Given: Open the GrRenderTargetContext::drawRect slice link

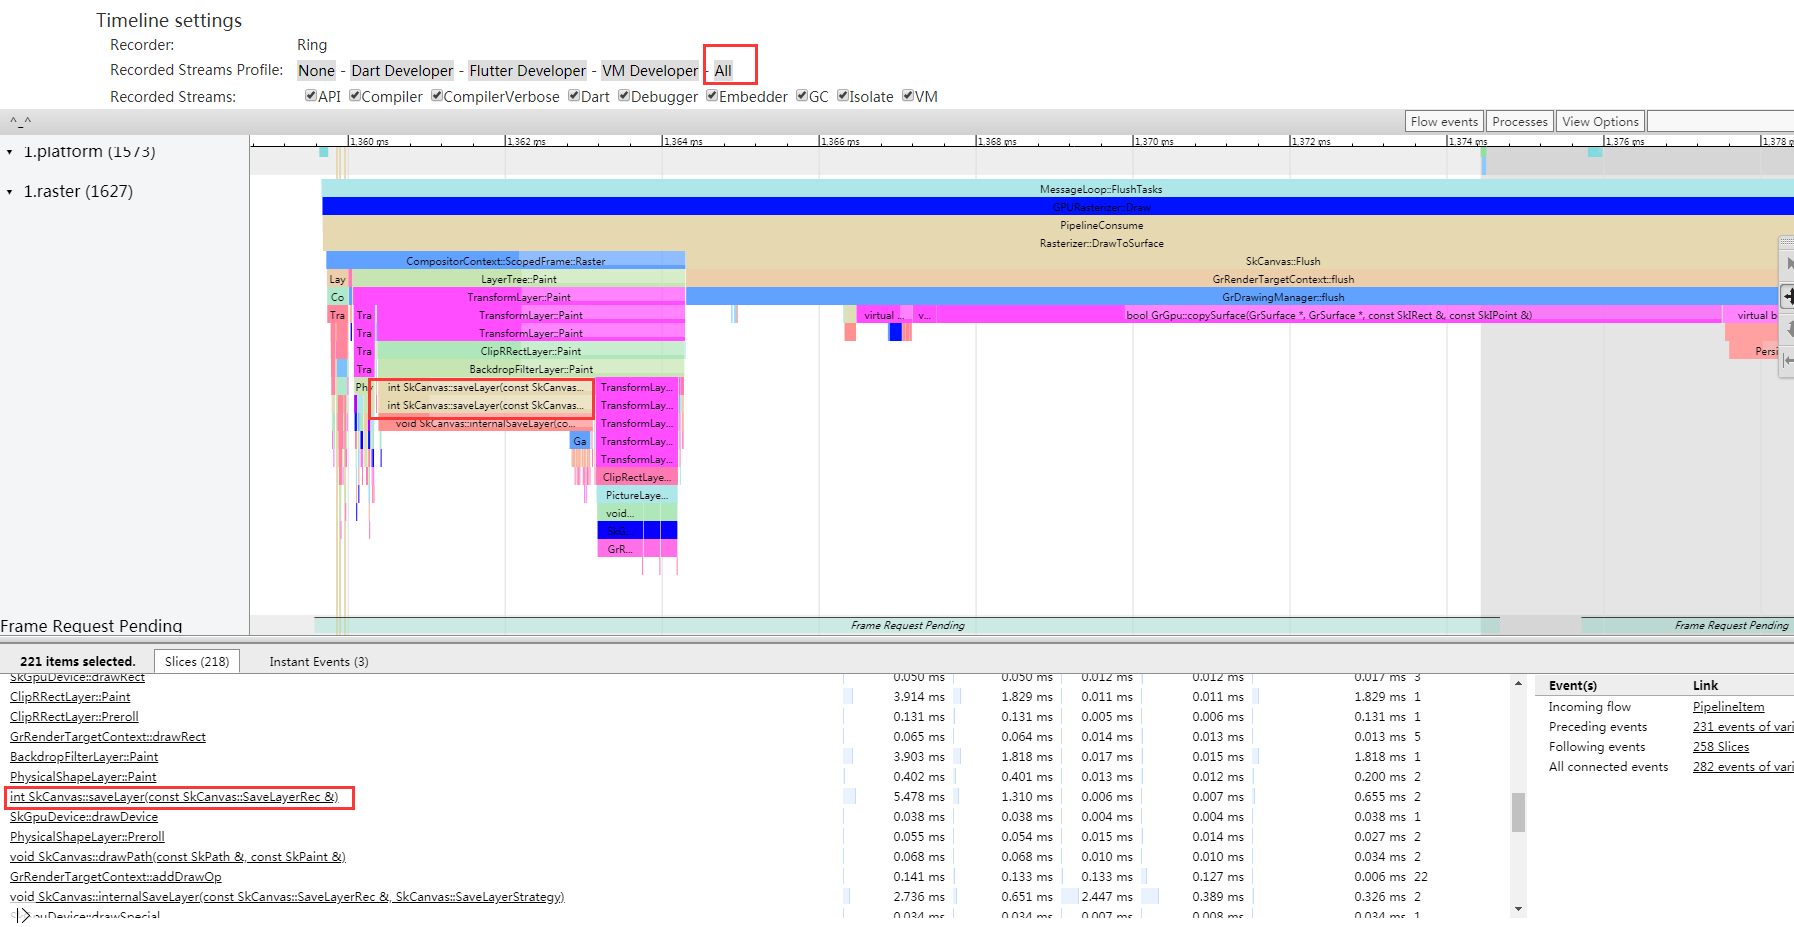Looking at the screenshot, I should click(x=108, y=736).
